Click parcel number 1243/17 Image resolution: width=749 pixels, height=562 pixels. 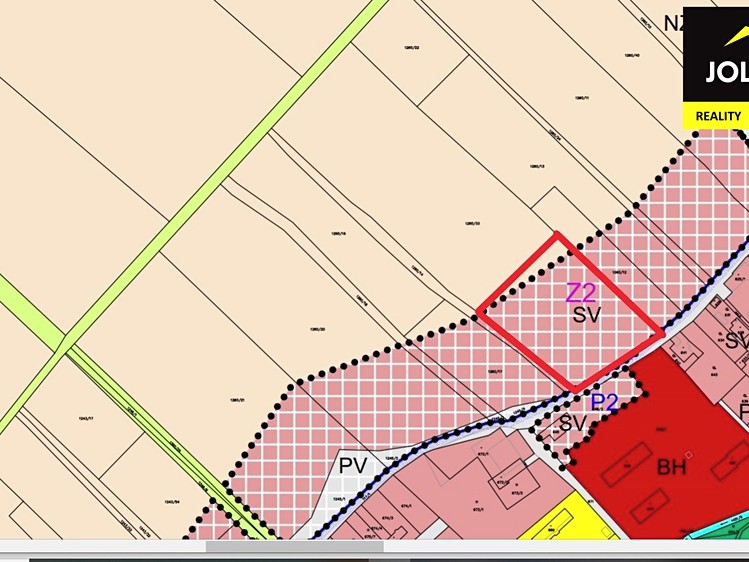[x=86, y=418]
